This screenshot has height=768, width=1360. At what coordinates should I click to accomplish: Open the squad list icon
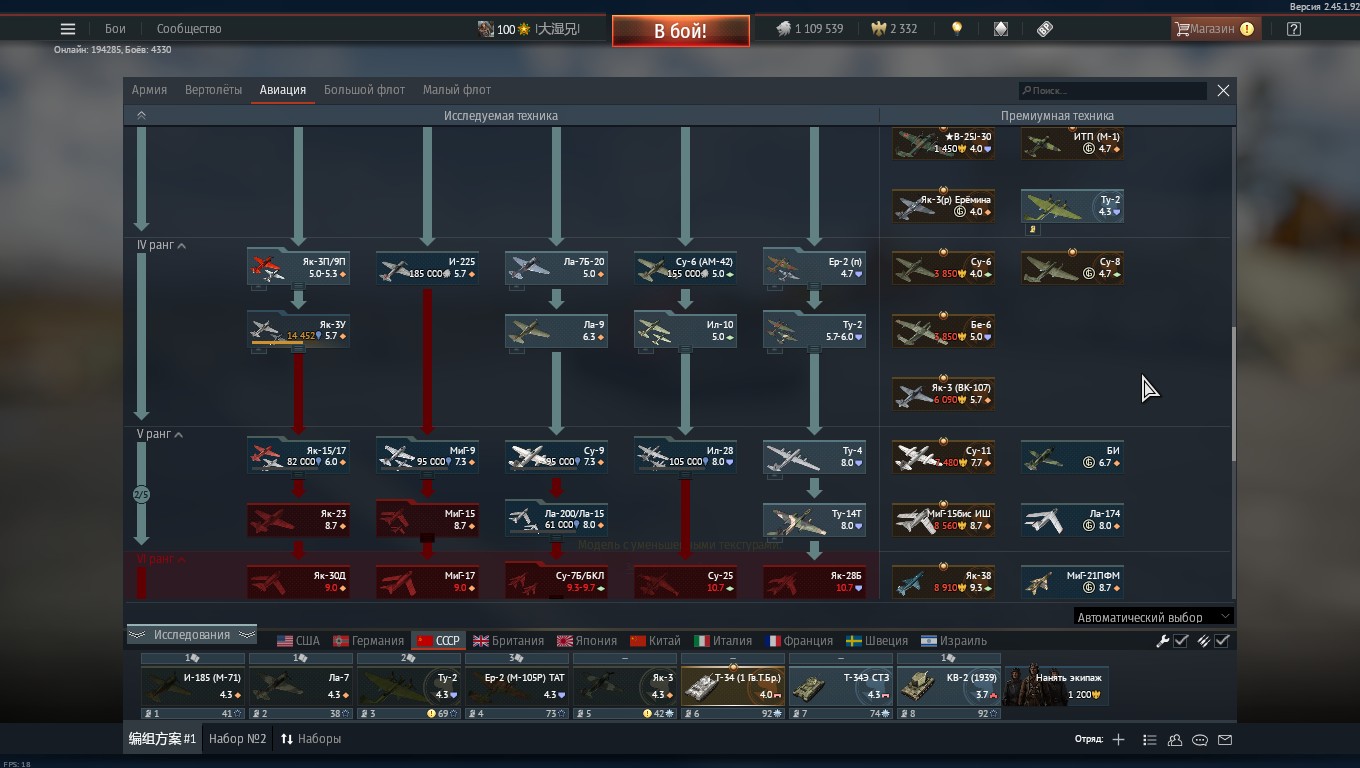pyautogui.click(x=1150, y=740)
